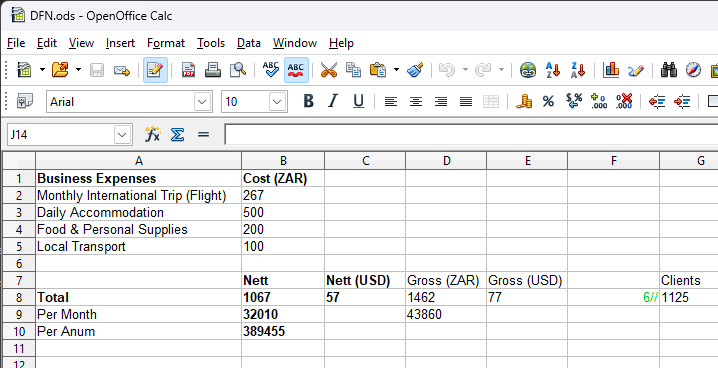This screenshot has width=718, height=368.
Task: Run the Spelling check icon
Action: tap(271, 70)
